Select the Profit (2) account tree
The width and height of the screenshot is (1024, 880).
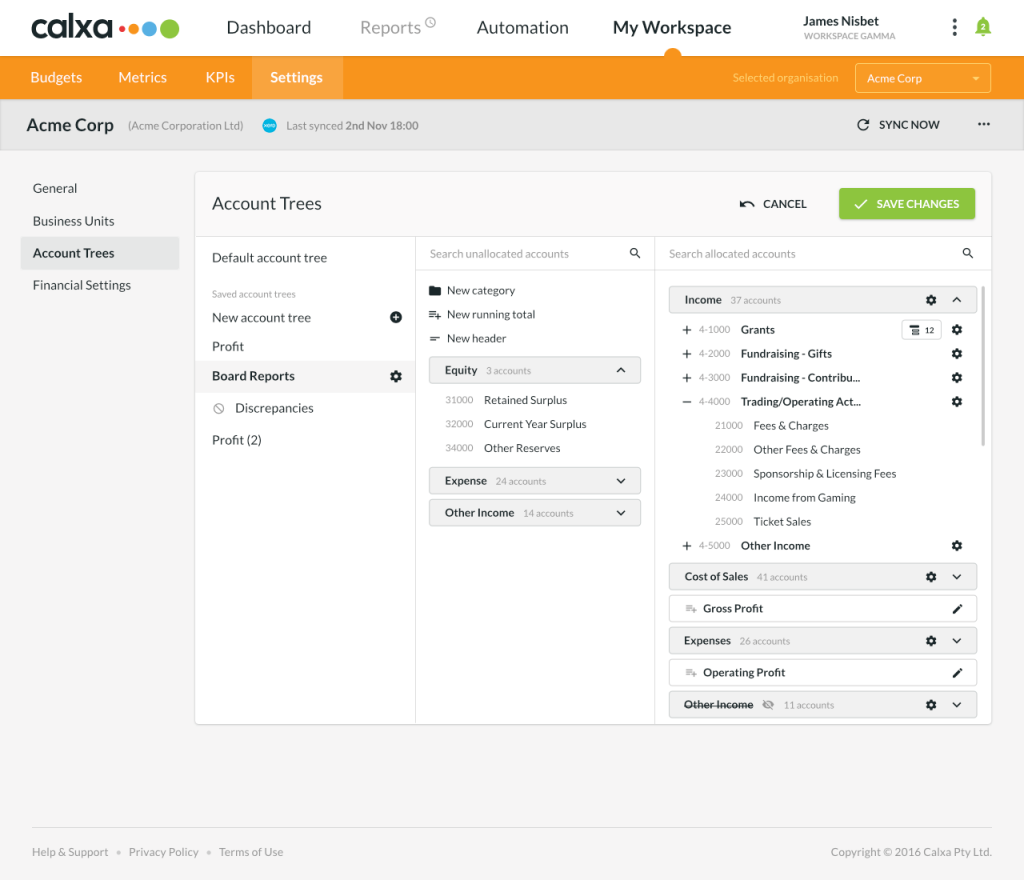pyautogui.click(x=236, y=440)
